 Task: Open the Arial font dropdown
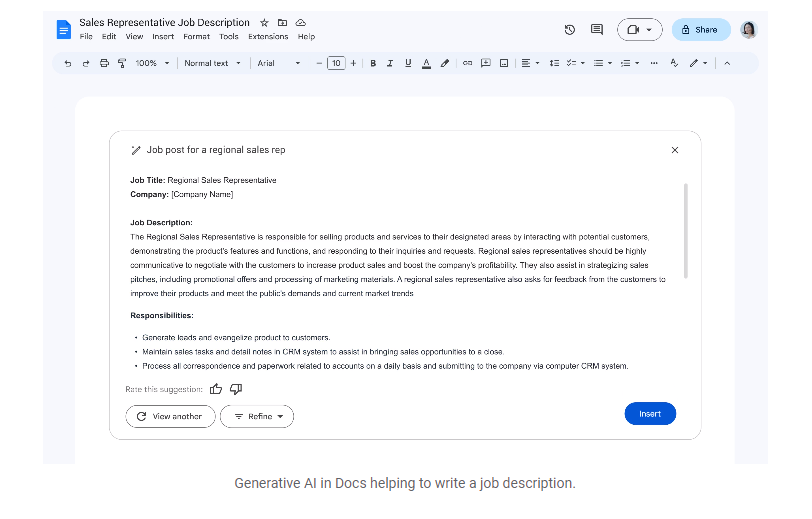[278, 63]
